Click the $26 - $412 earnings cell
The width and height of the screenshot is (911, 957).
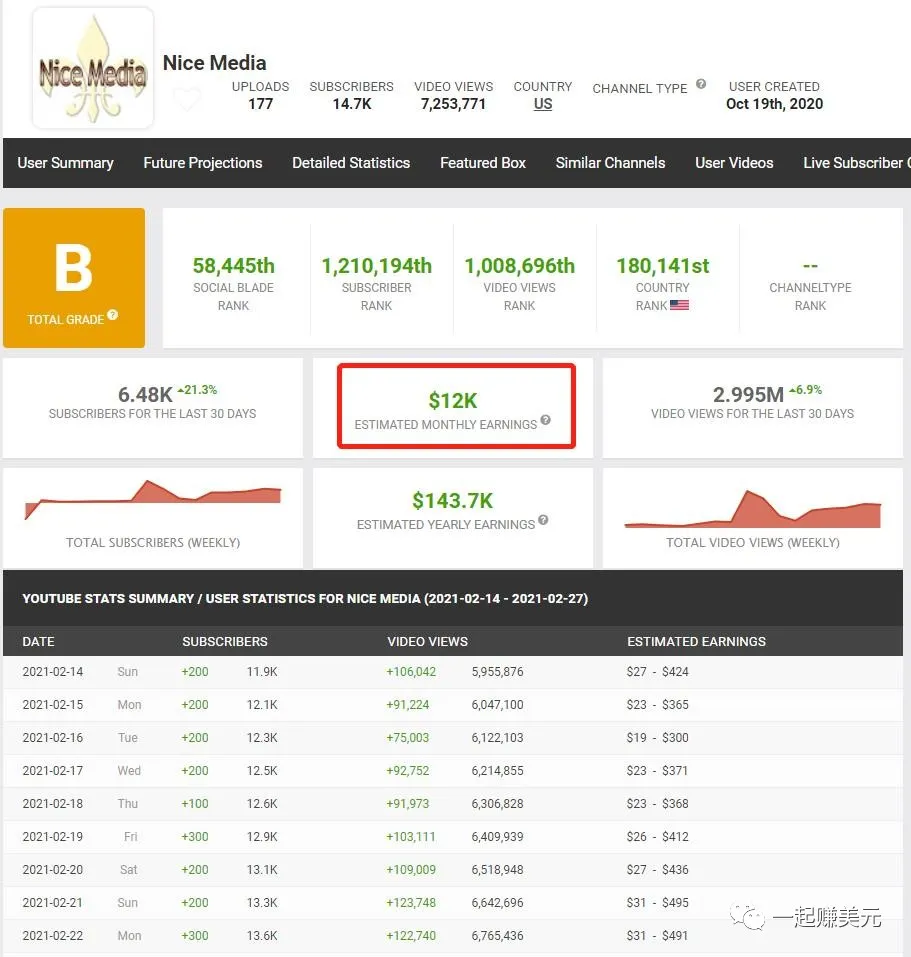[x=657, y=837]
